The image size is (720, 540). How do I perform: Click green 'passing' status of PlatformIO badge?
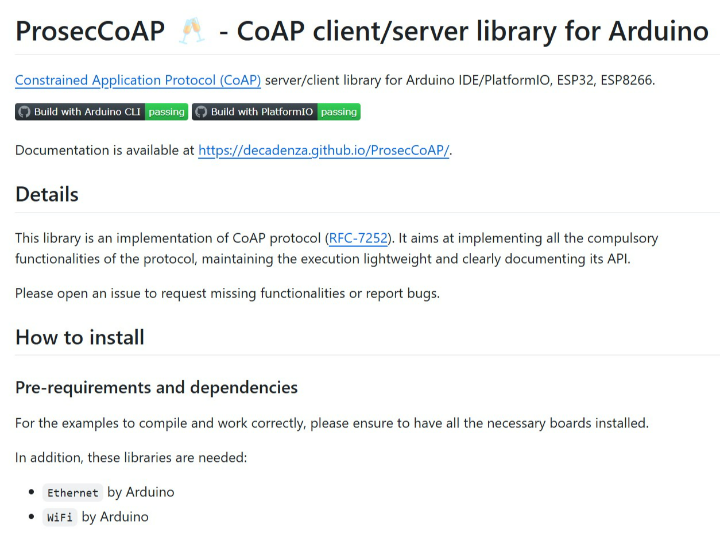click(339, 112)
